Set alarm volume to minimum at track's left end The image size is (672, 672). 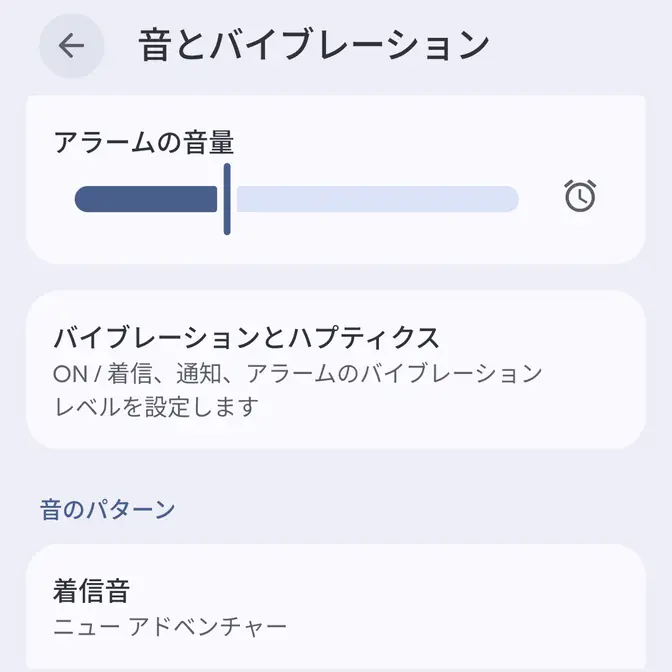(80, 199)
